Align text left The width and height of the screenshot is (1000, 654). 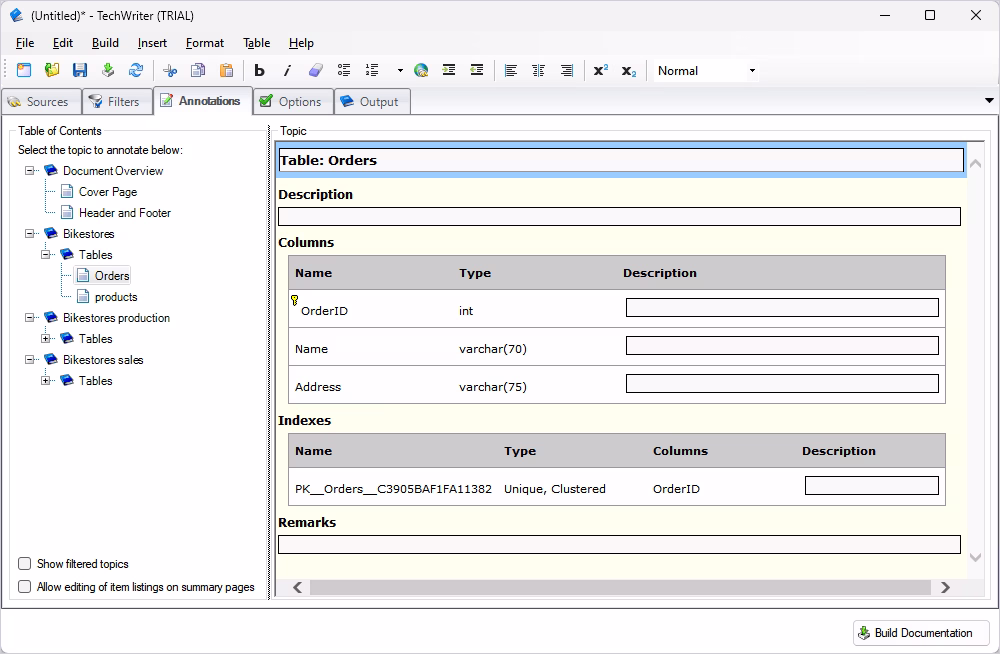tap(511, 70)
